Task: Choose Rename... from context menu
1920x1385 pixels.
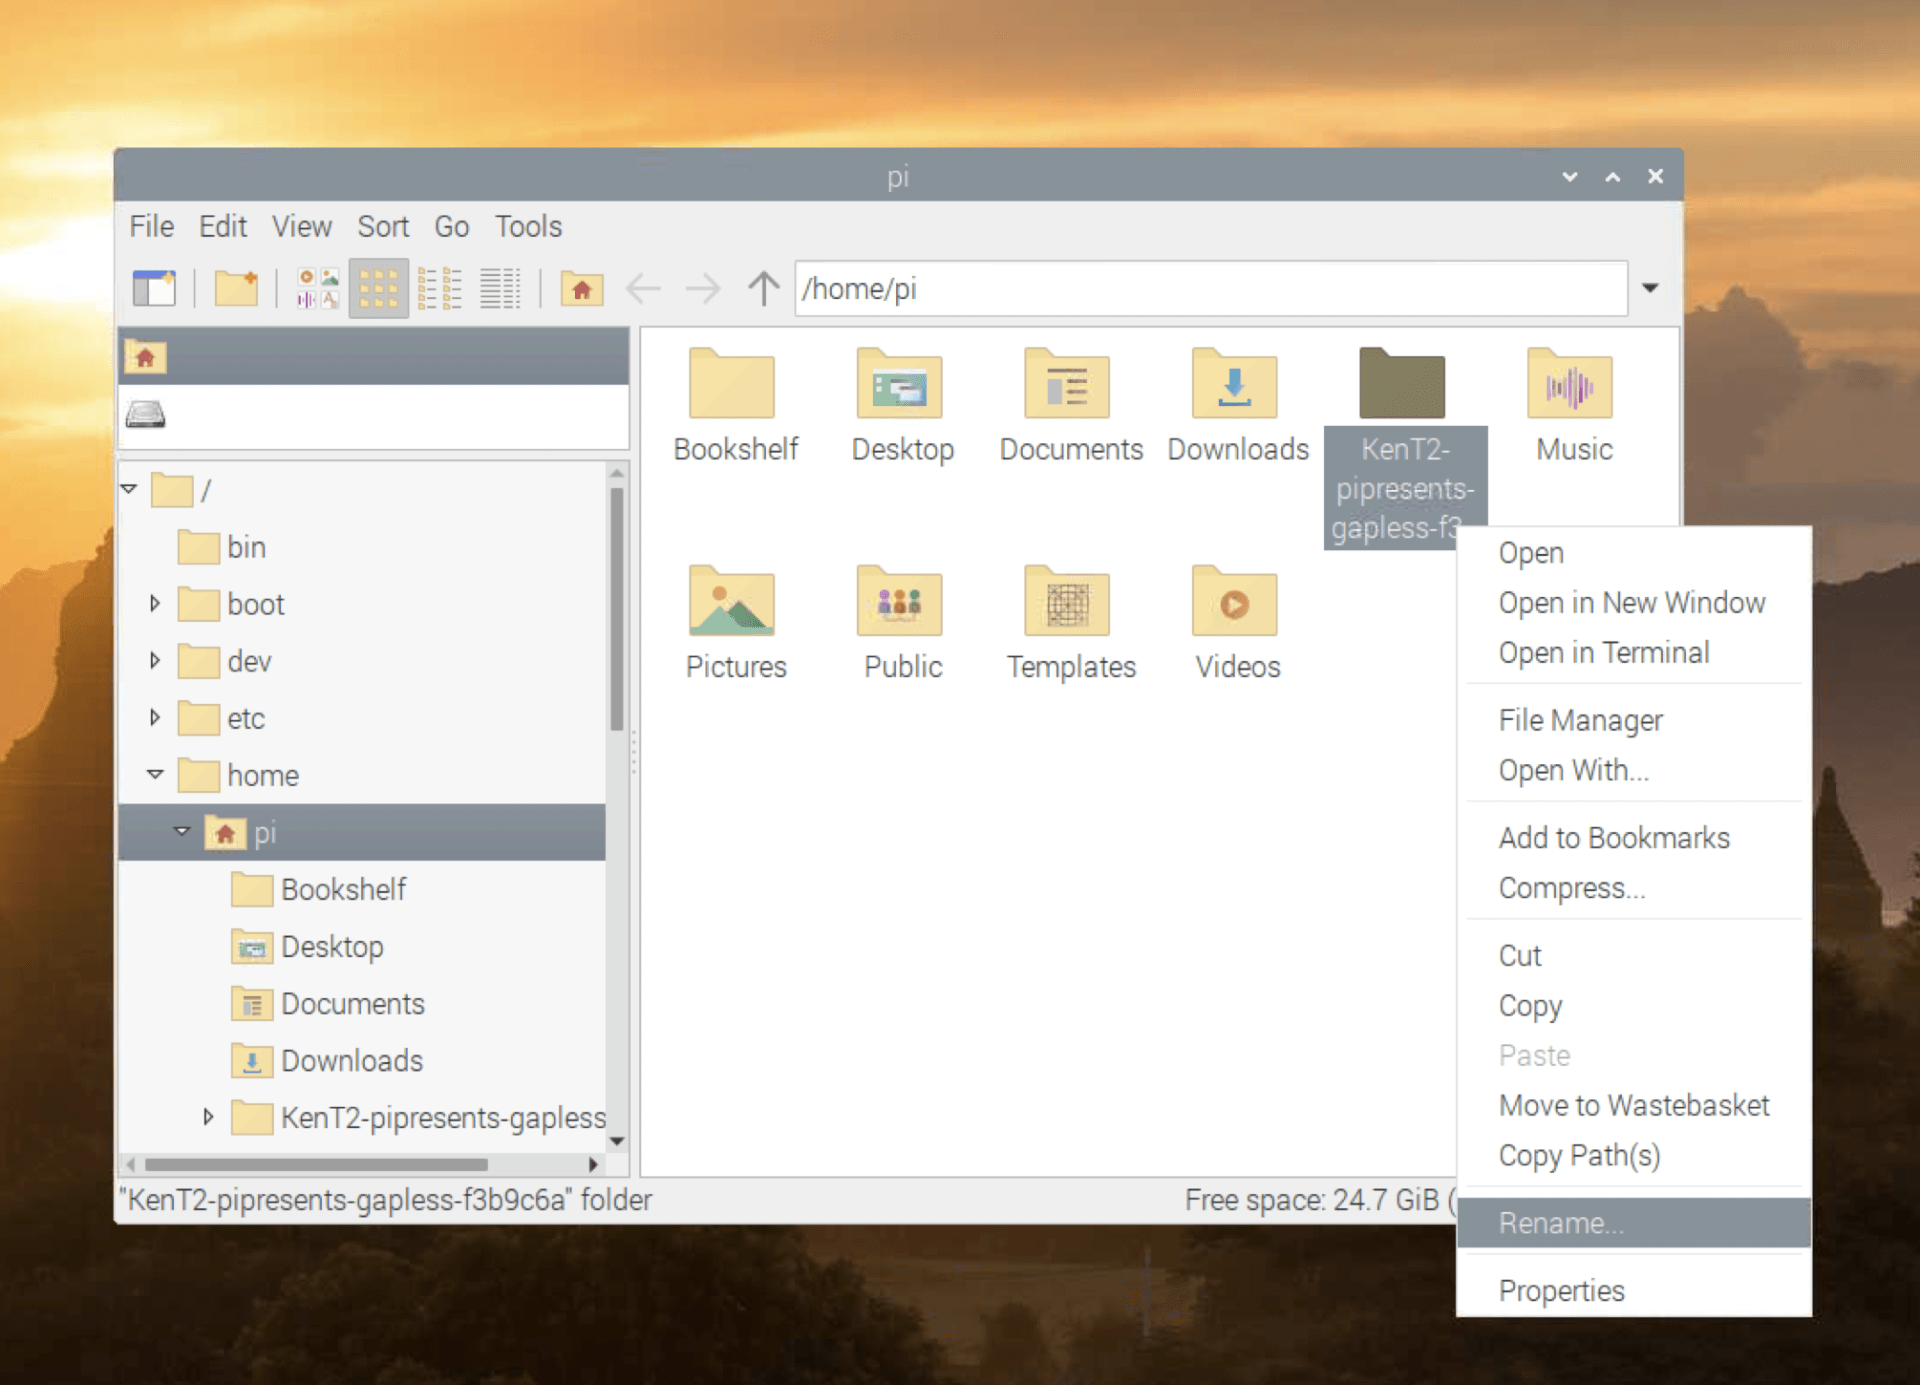Action: click(1561, 1223)
